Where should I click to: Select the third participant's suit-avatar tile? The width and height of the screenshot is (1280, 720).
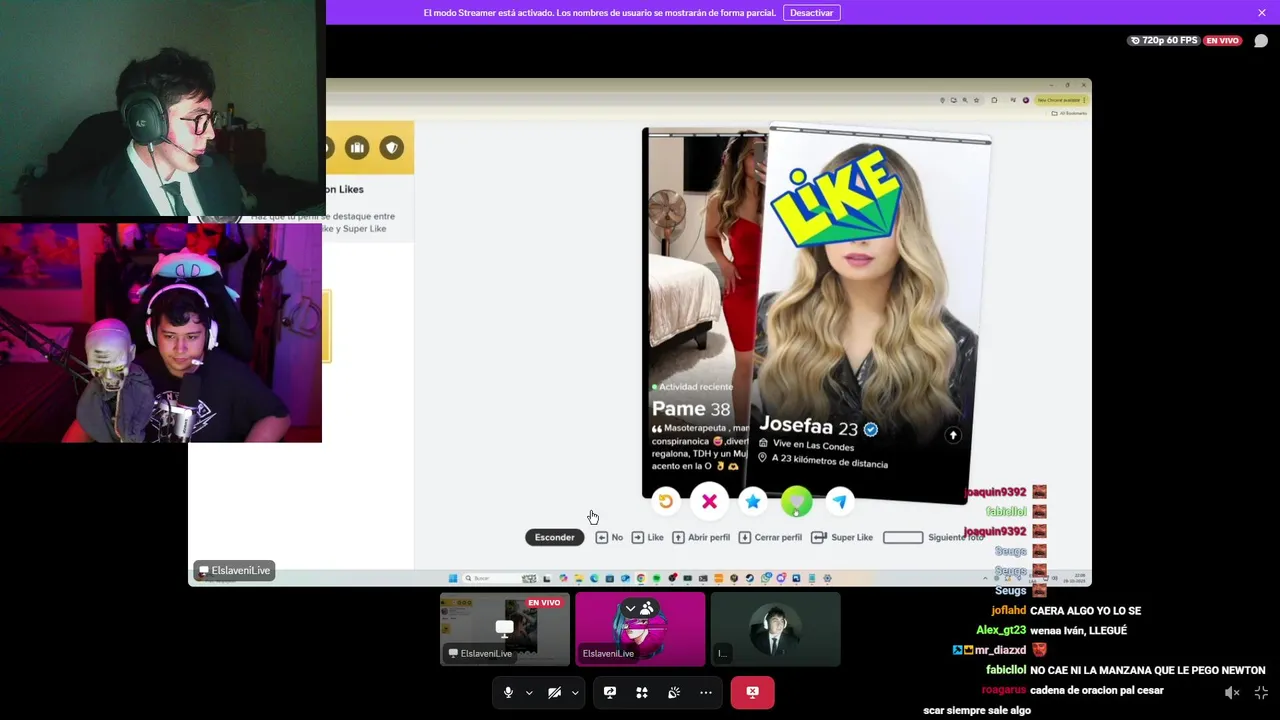point(775,629)
